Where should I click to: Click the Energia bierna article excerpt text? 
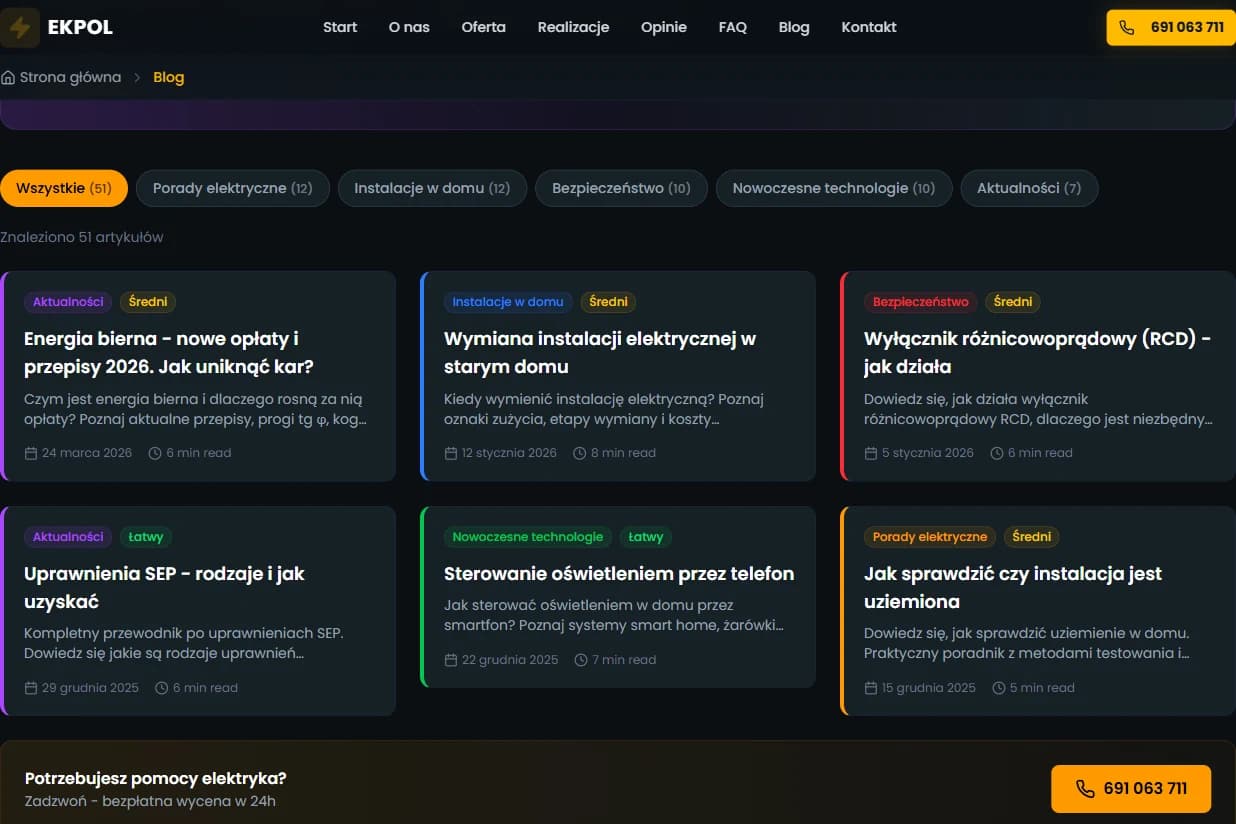point(196,409)
